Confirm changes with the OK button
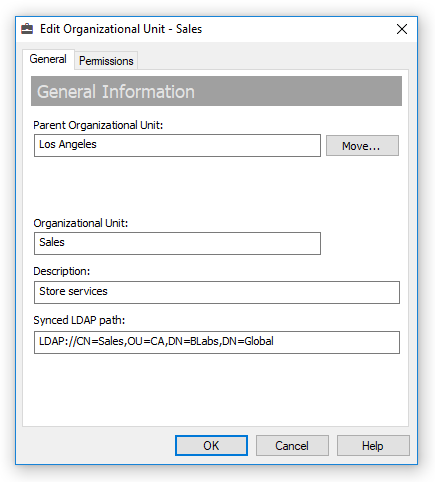 211,445
